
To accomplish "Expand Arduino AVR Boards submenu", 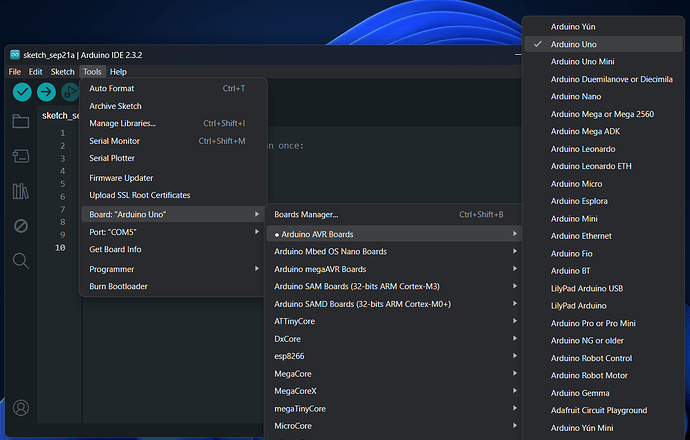I will point(394,234).
